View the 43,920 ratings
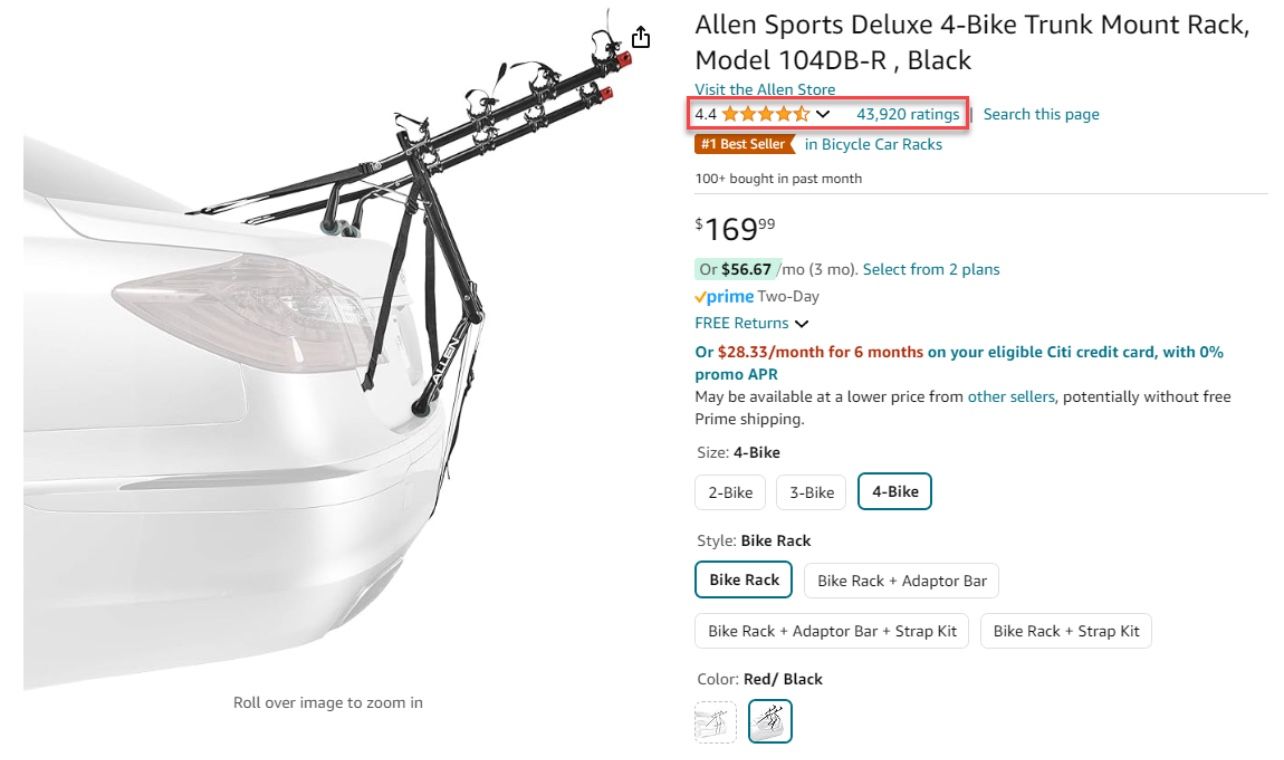 [906, 113]
